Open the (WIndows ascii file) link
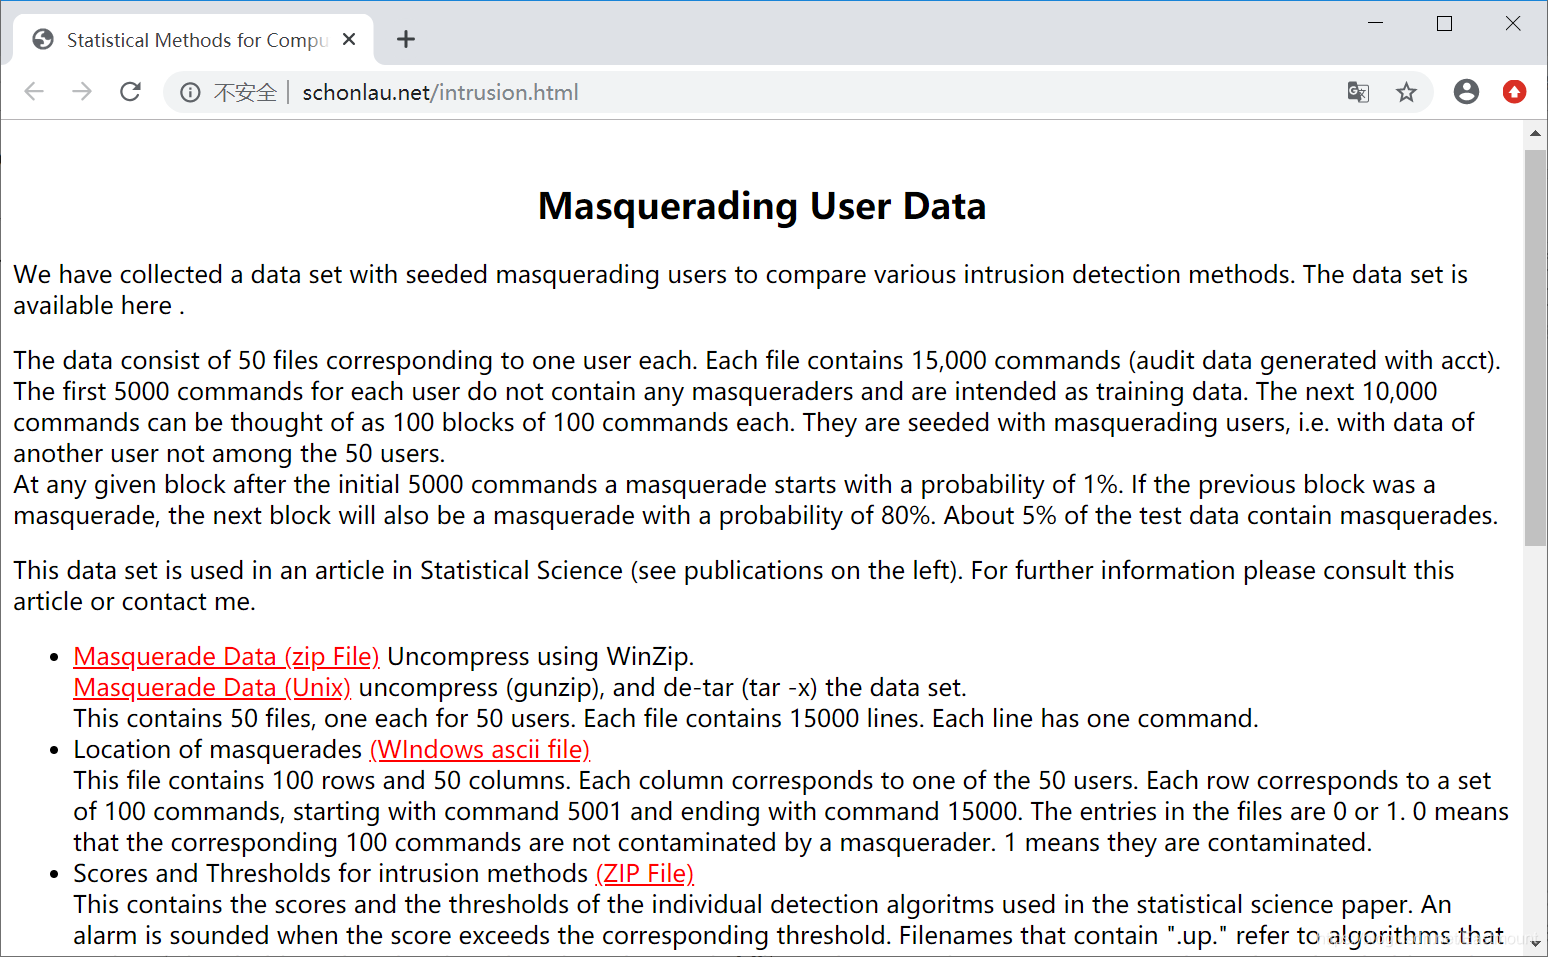Image resolution: width=1548 pixels, height=957 pixels. tap(480, 750)
